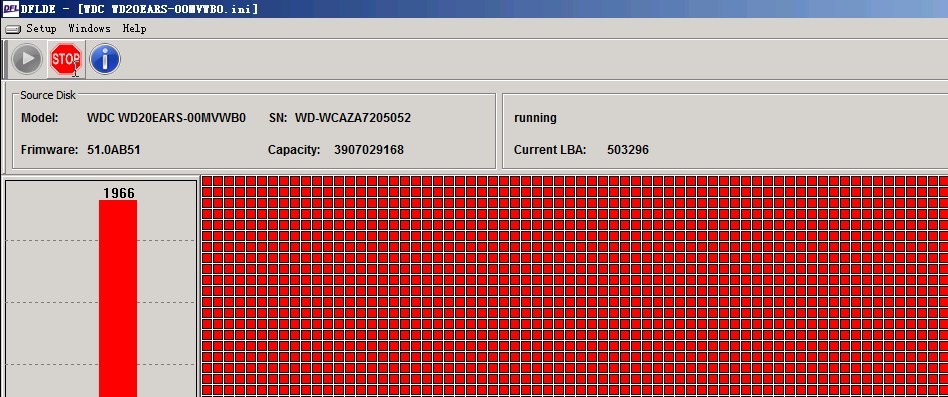Image resolution: width=948 pixels, height=397 pixels.
Task: Open the Windows menu
Action: coord(89,28)
